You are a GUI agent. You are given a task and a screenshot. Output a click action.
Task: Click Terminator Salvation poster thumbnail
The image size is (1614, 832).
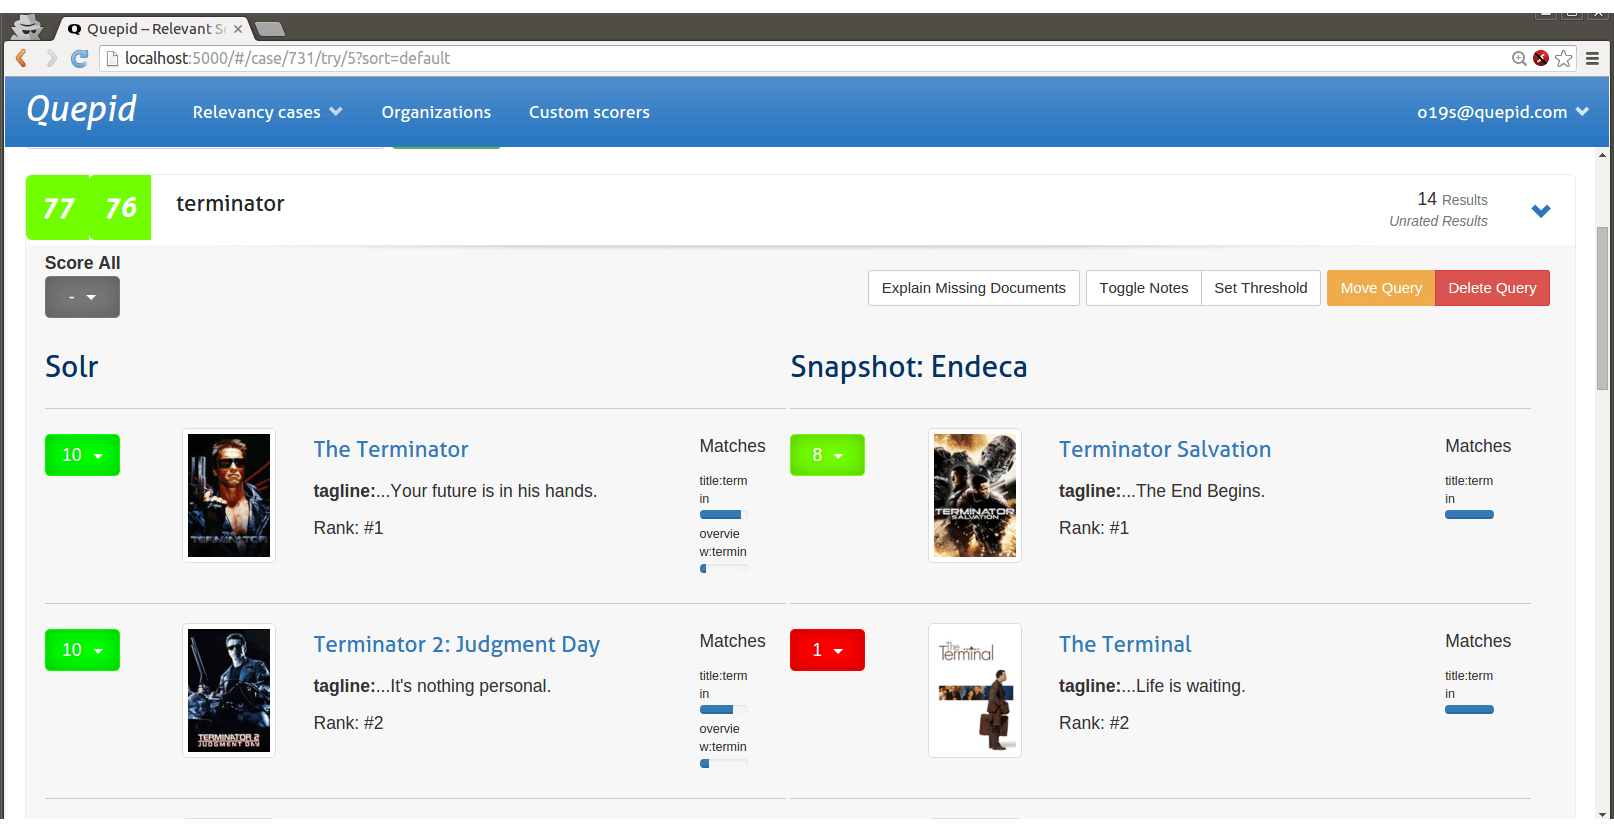975,495
